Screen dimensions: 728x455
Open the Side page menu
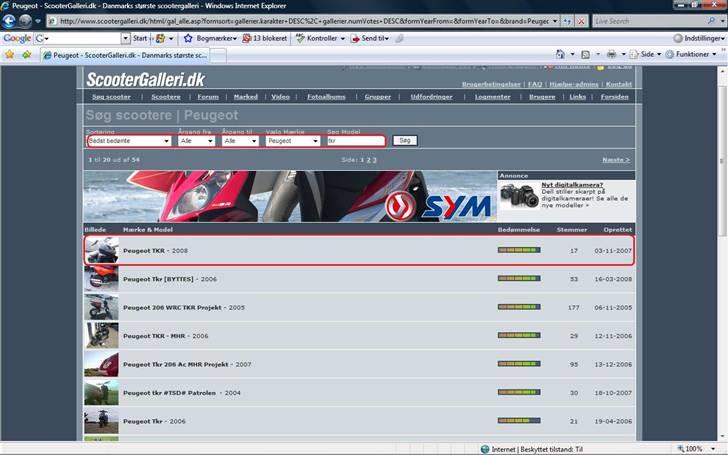click(x=645, y=54)
